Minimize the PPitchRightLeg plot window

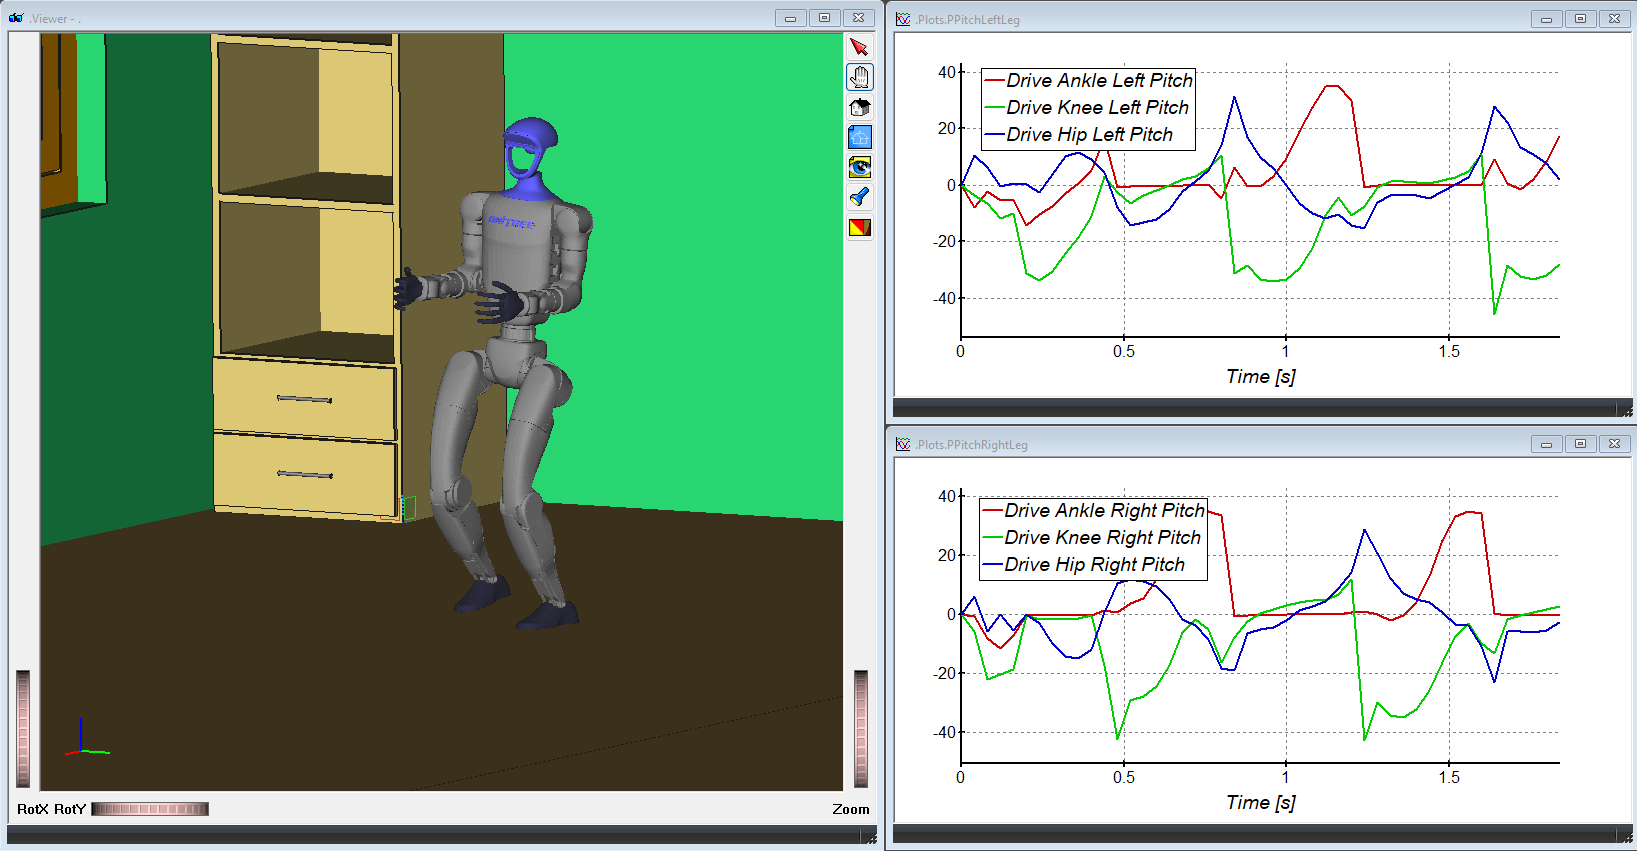[1546, 444]
